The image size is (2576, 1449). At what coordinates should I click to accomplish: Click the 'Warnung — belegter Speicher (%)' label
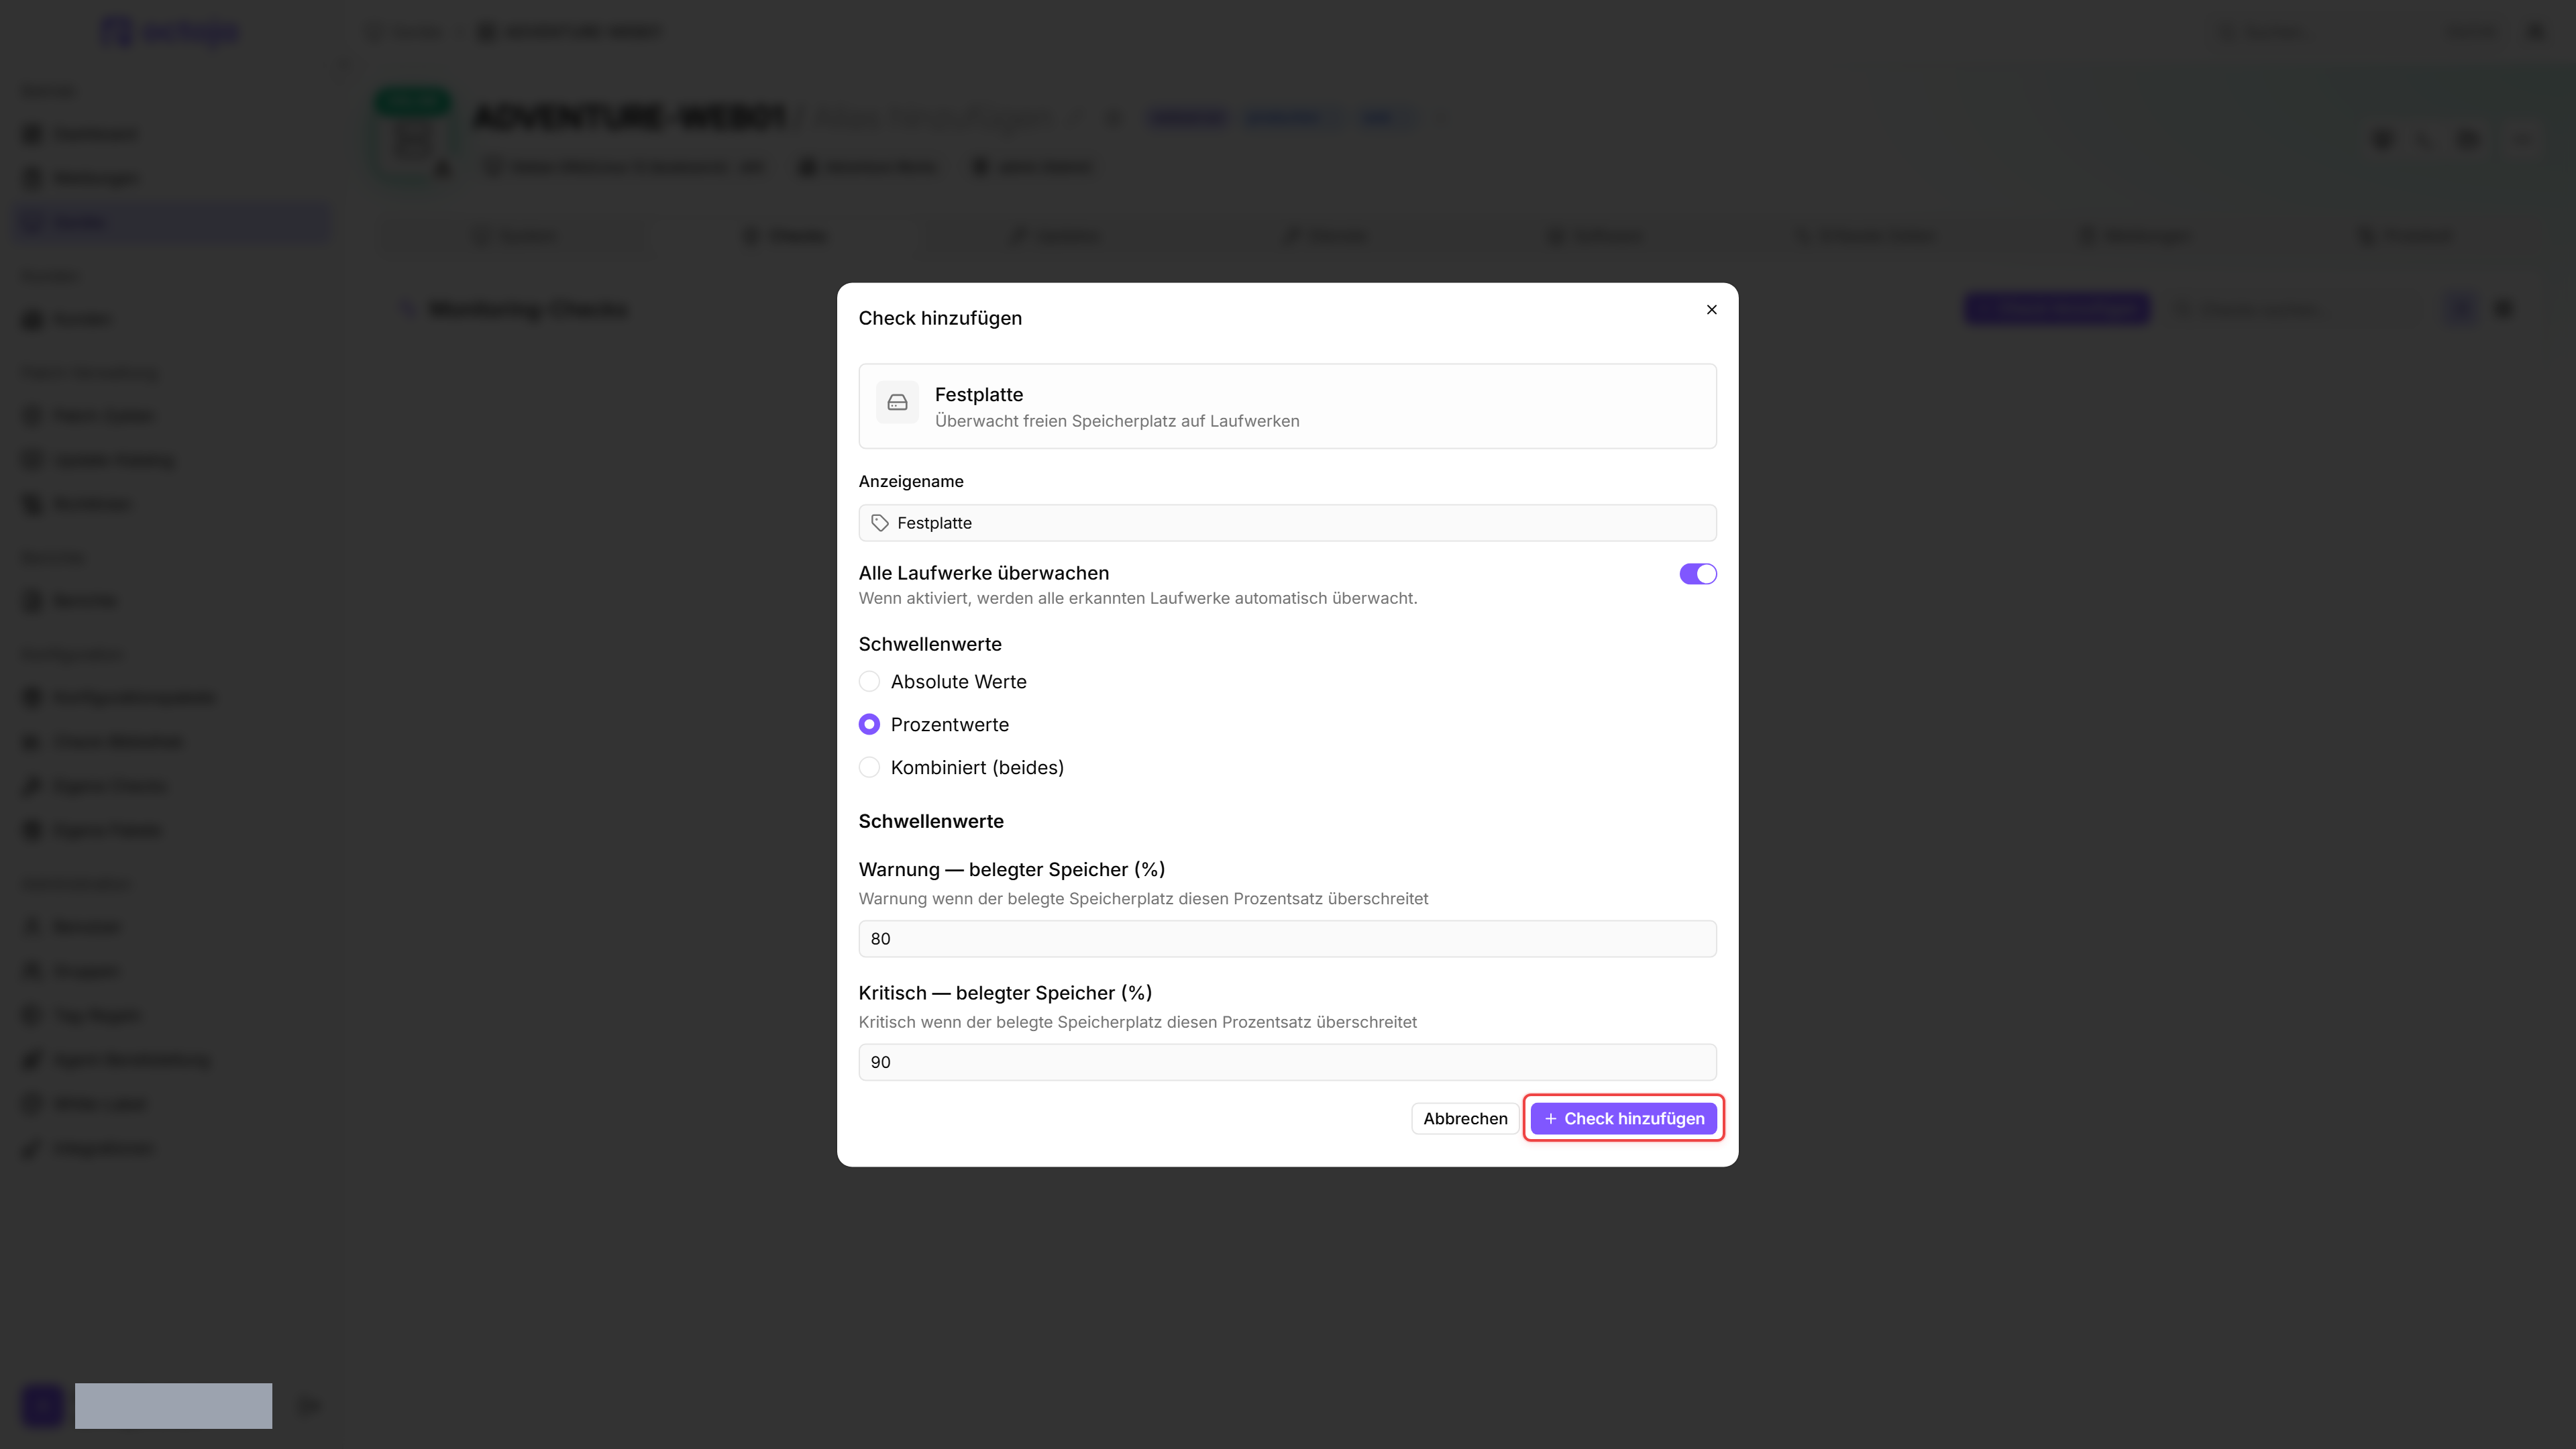tap(1011, 870)
